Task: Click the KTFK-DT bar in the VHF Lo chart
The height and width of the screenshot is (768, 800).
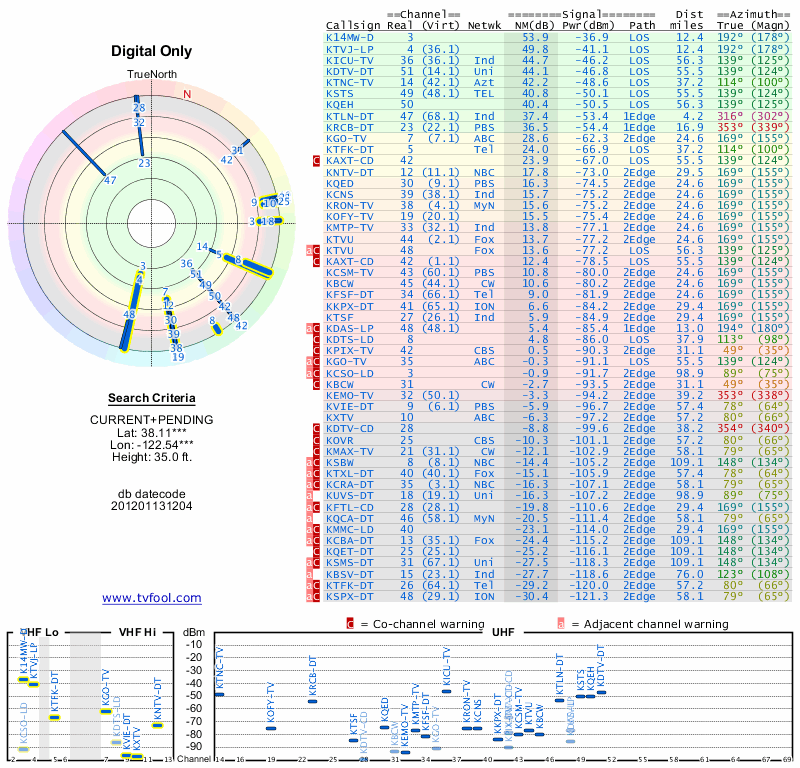Action: click(55, 717)
